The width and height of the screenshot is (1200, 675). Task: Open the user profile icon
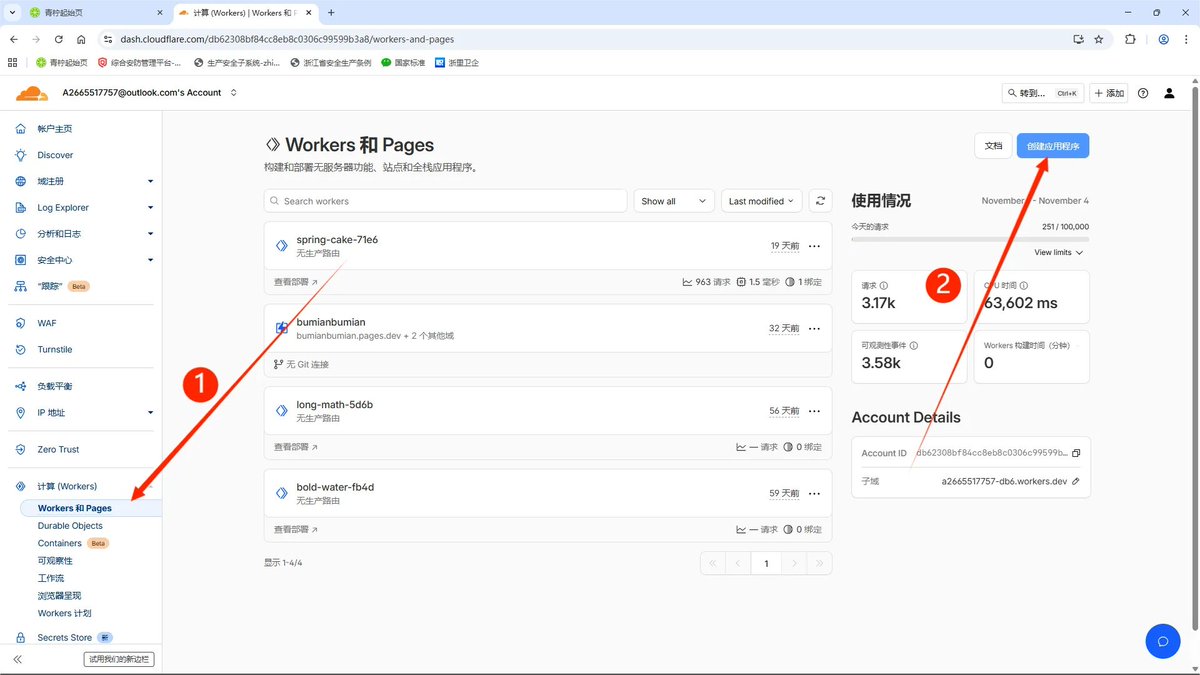(1170, 93)
